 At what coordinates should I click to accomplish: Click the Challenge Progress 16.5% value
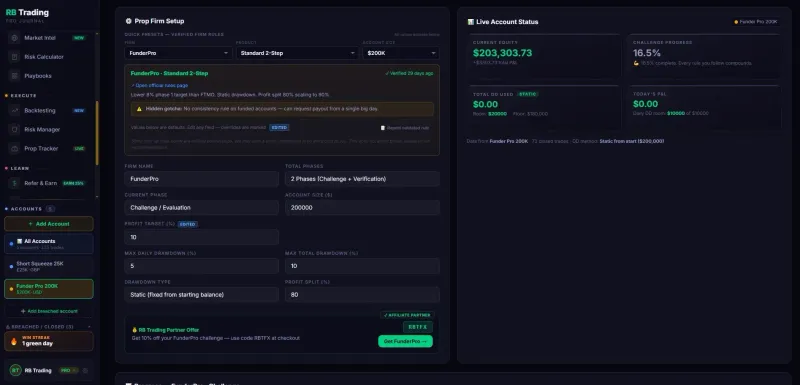[x=646, y=53]
